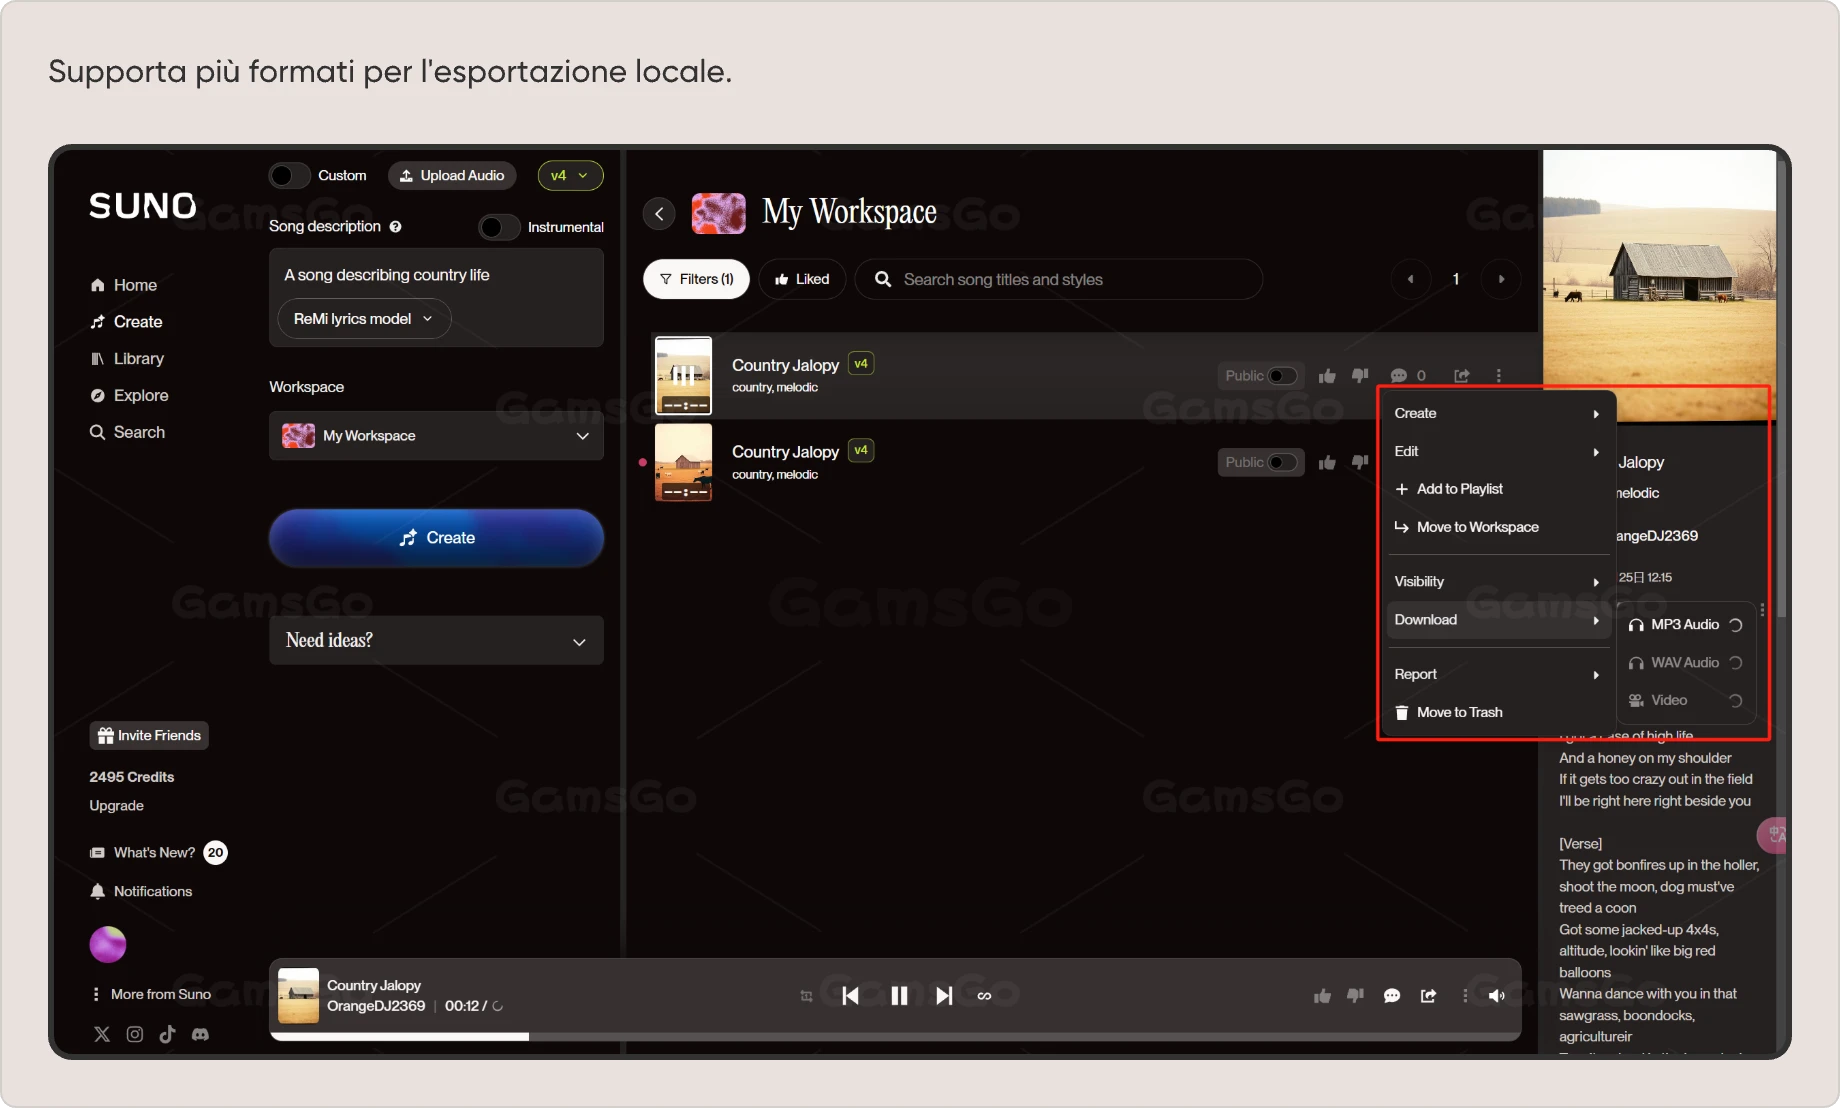This screenshot has width=1840, height=1108.
Task: Toggle Custom mode switch
Action: tap(289, 176)
